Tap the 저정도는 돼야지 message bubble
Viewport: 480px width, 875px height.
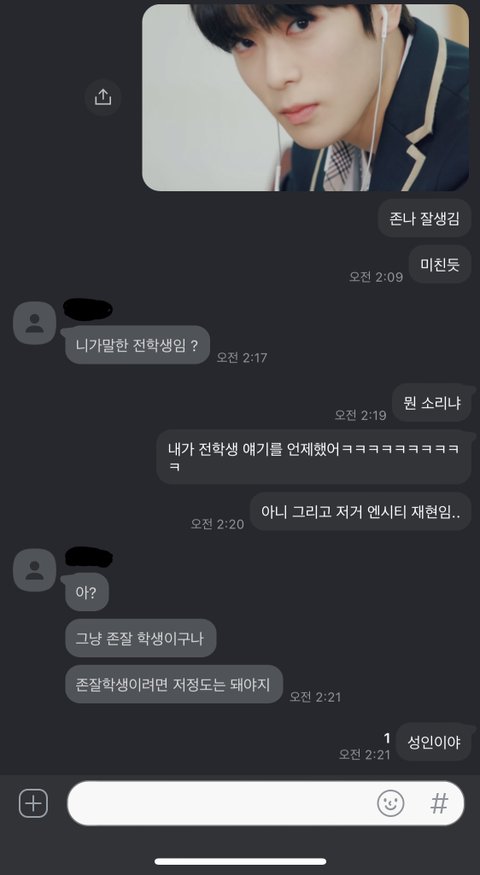click(174, 684)
